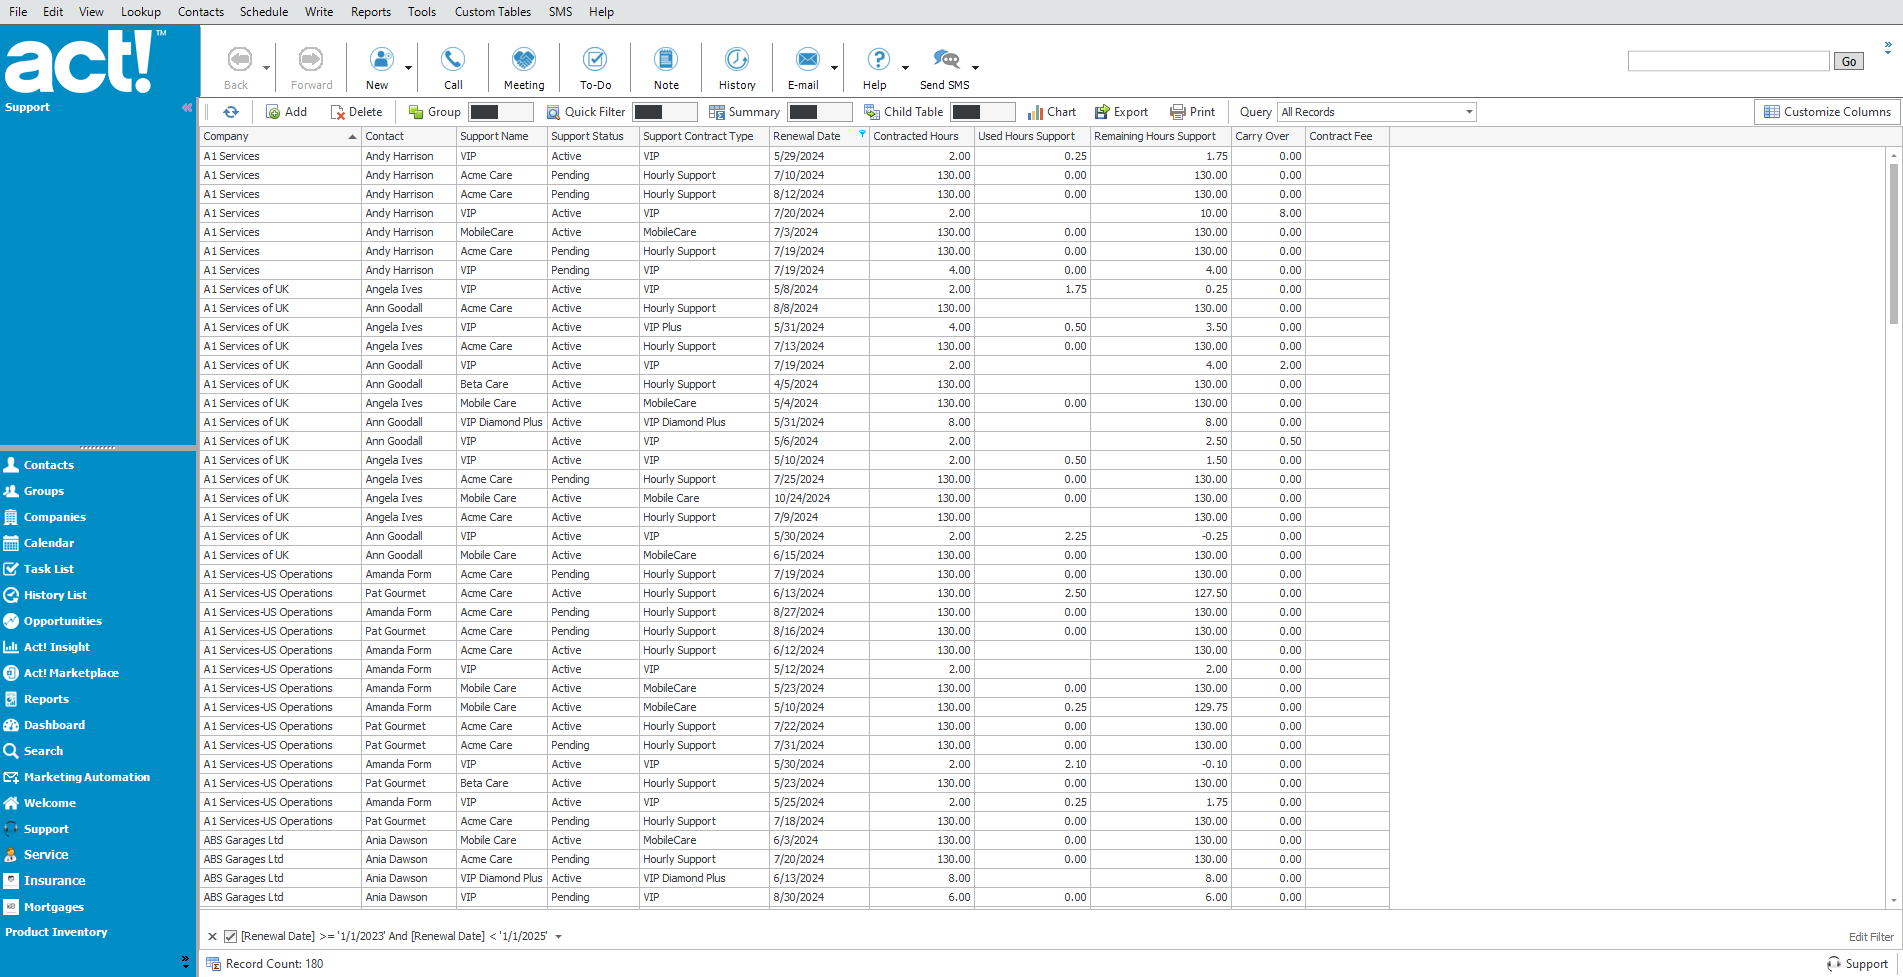Click the Go search button
This screenshot has width=1903, height=977.
(x=1849, y=62)
